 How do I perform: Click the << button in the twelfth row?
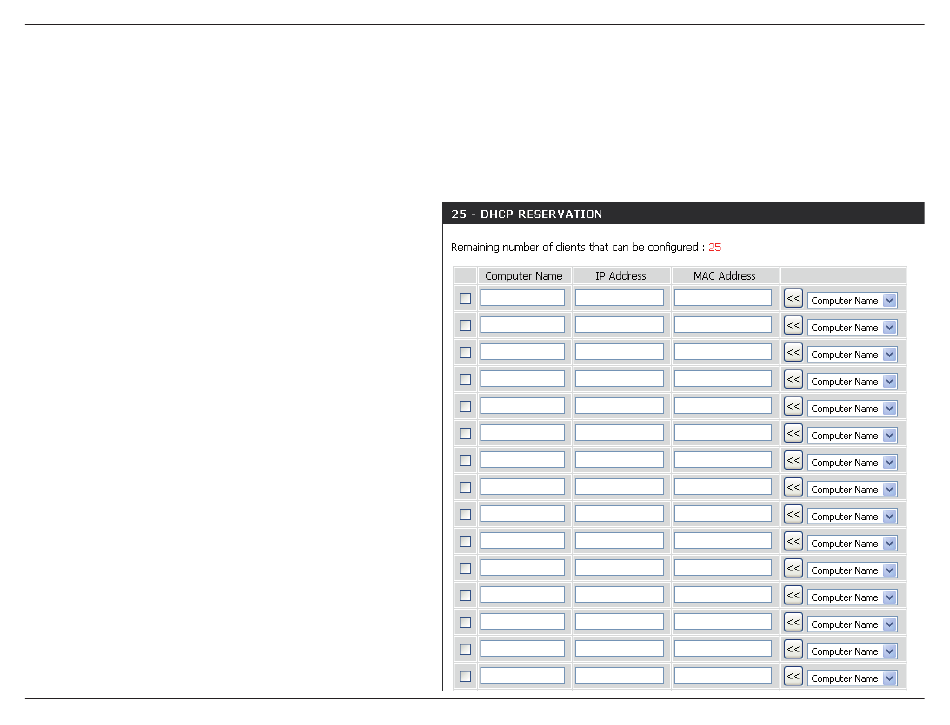(x=793, y=595)
